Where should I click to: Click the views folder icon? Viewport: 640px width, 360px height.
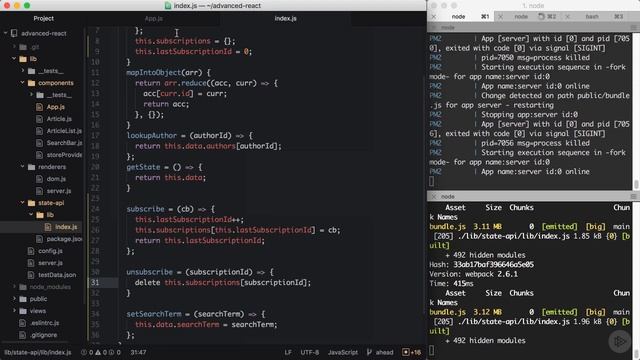coord(23,311)
